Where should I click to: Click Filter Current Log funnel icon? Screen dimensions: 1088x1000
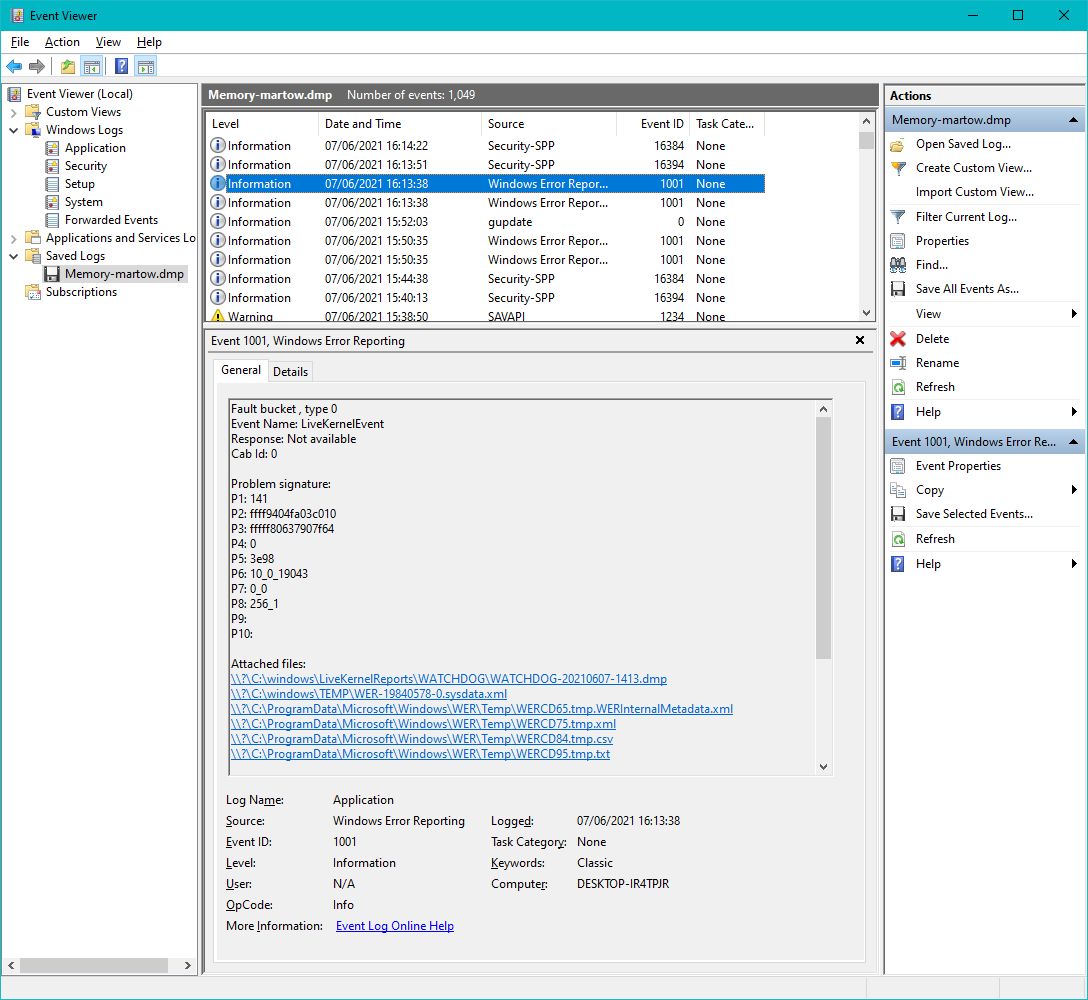(898, 217)
